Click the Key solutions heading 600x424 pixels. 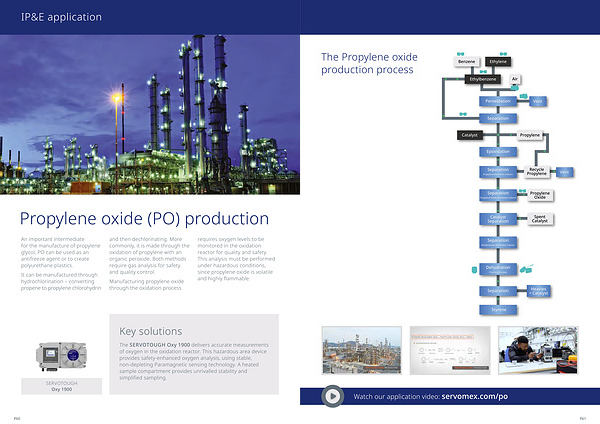[x=151, y=330]
